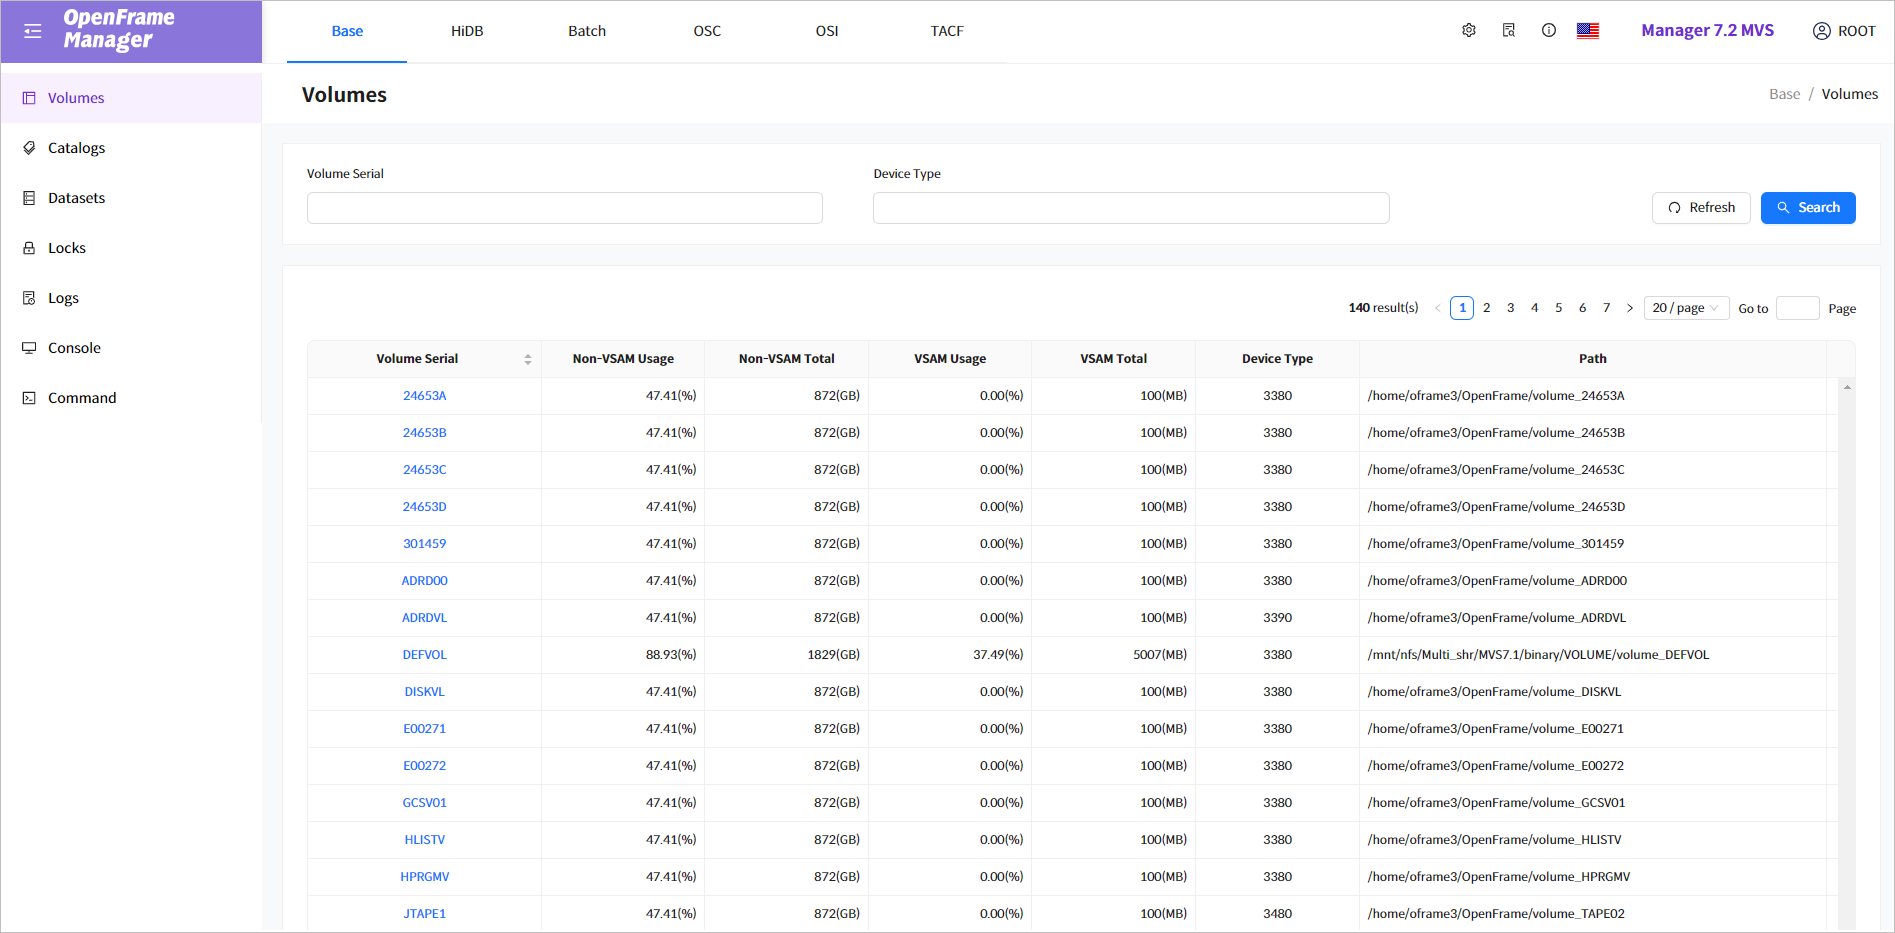
Task: Click the table vertical scrollbar up arrow
Action: point(1847,387)
